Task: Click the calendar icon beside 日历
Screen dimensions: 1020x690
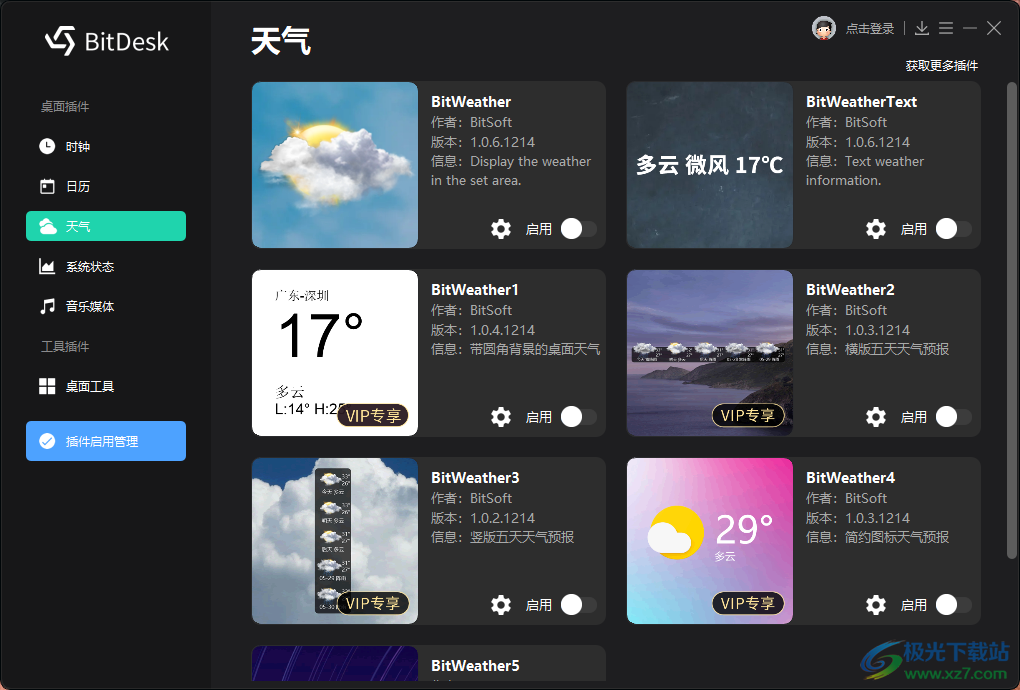Action: pyautogui.click(x=47, y=187)
